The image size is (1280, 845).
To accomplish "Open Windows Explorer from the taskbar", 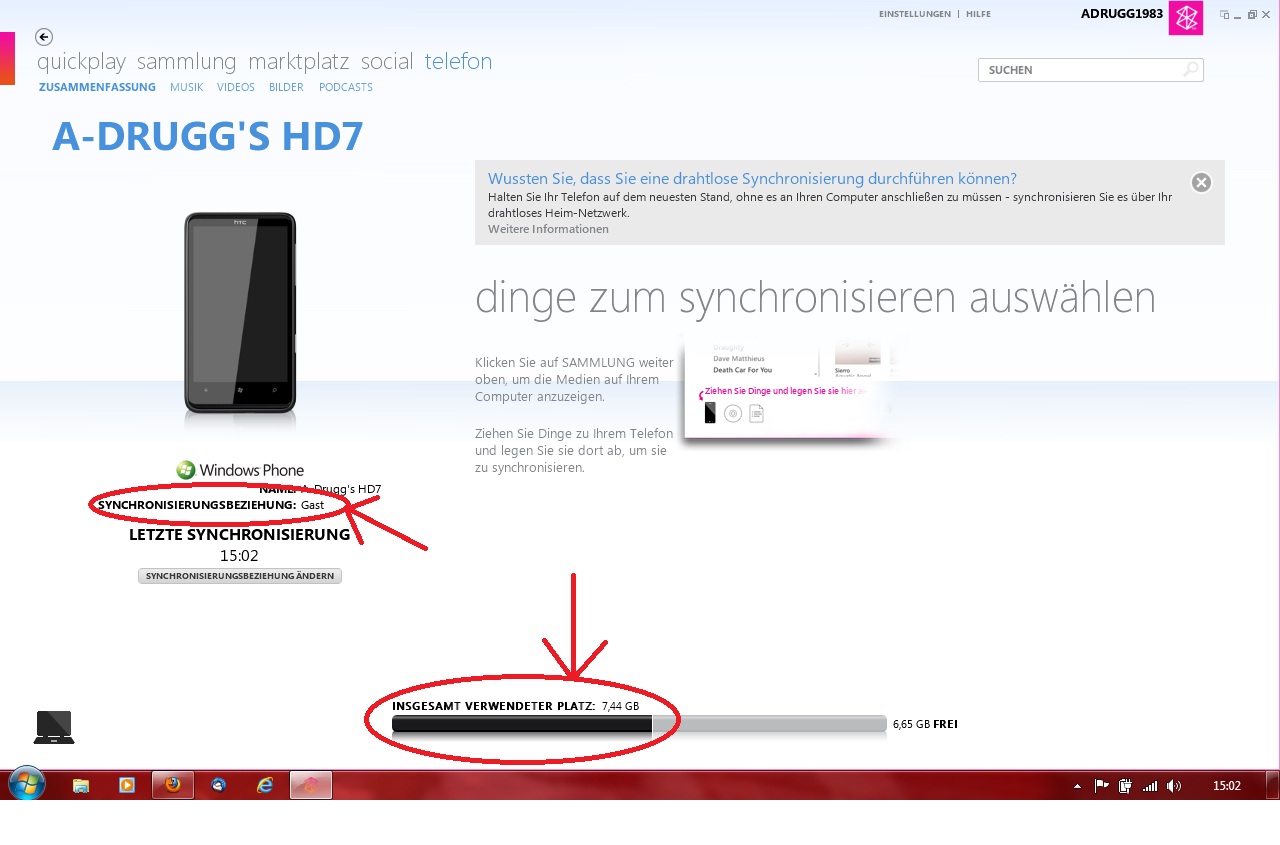I will [x=81, y=785].
